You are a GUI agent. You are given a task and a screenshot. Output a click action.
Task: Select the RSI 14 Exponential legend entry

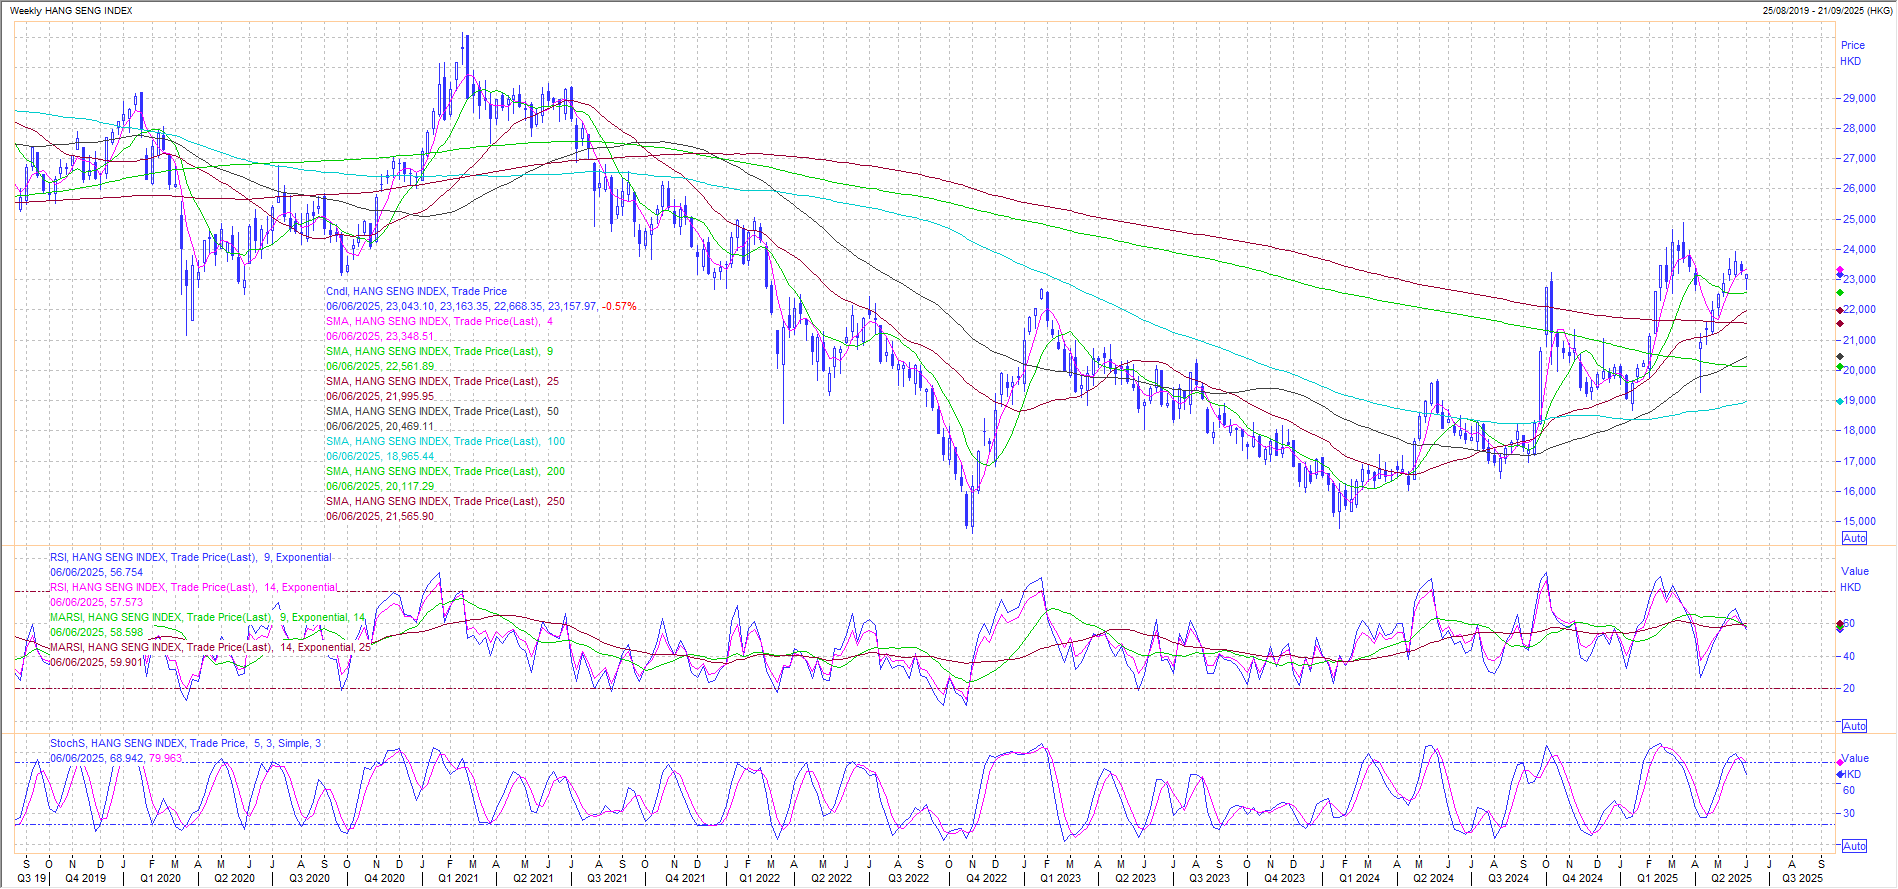(194, 587)
